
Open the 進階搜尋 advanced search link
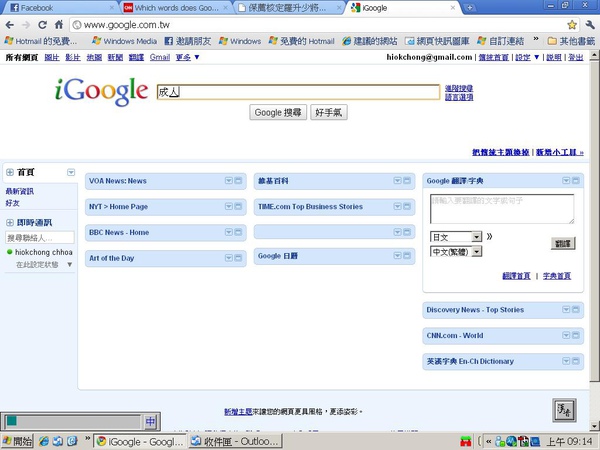459,88
